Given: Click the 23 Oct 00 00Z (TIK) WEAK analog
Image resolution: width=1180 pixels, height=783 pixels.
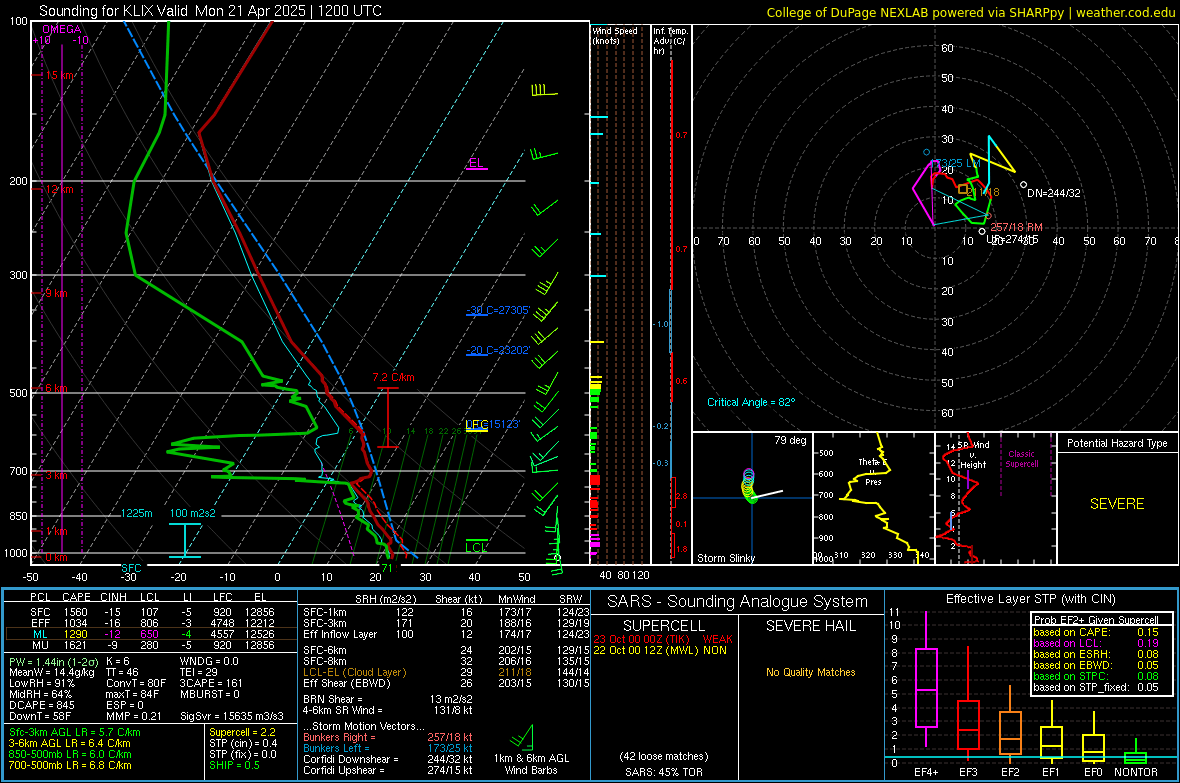Looking at the screenshot, I should pos(662,639).
